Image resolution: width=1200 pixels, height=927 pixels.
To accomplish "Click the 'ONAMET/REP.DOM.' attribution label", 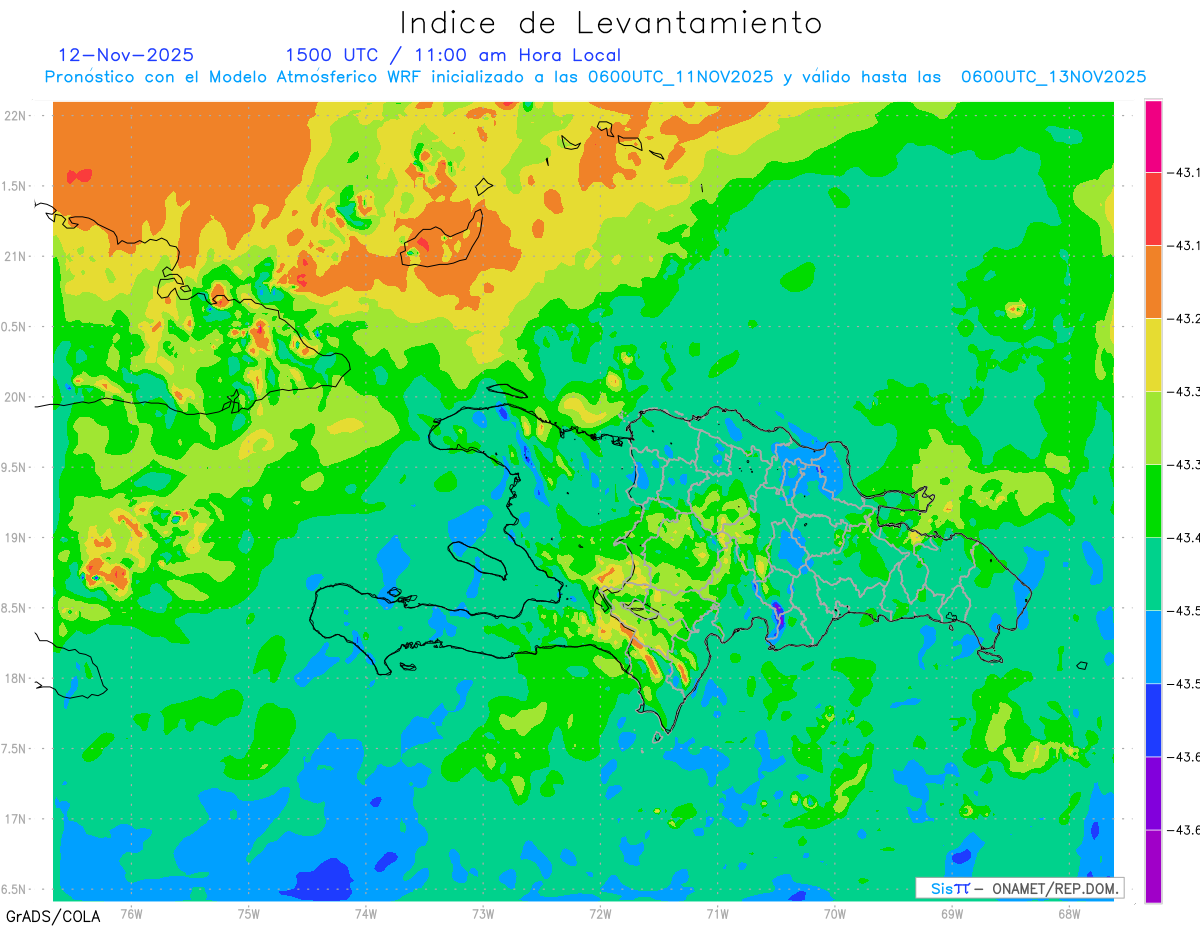I will [x=1055, y=888].
